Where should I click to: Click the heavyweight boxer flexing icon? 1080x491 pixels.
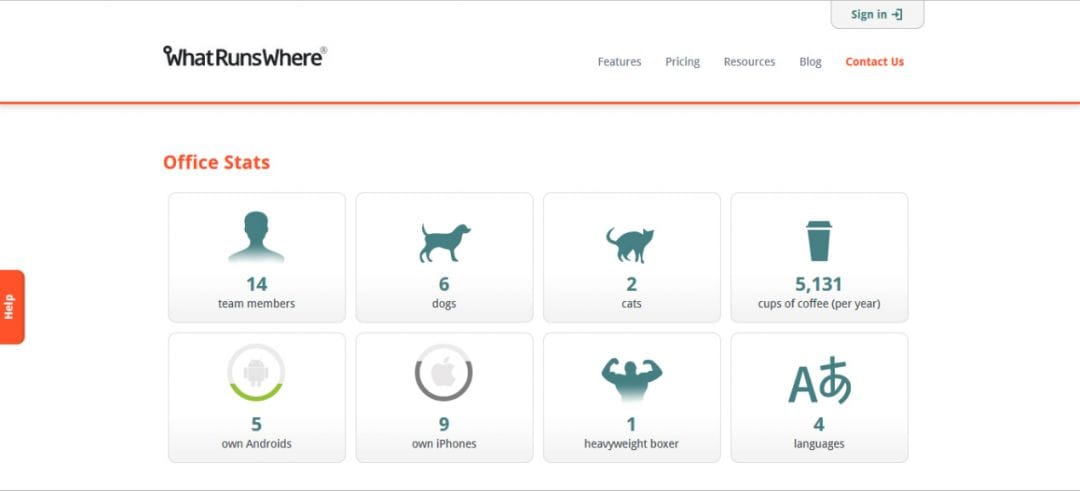click(631, 379)
